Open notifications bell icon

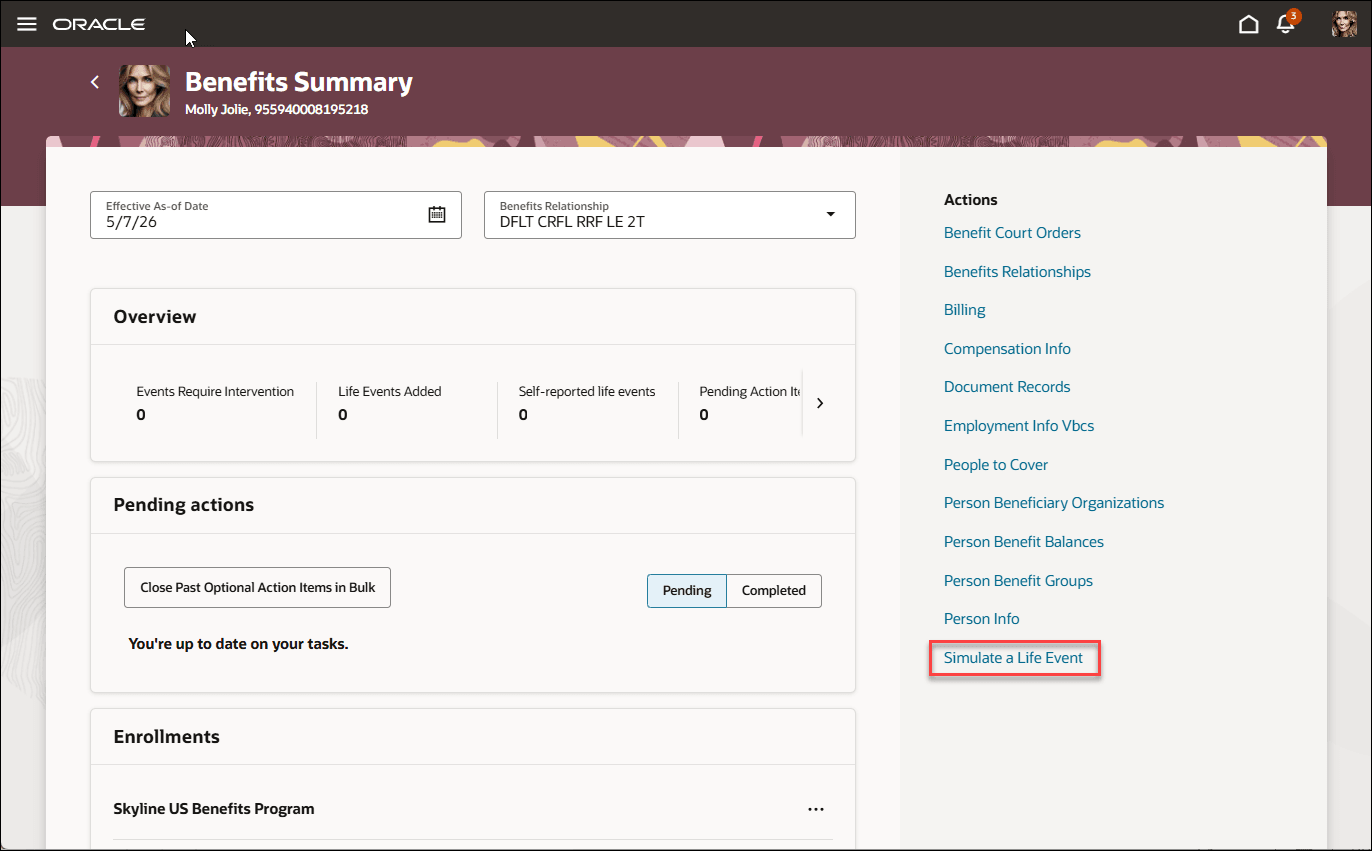tap(1287, 23)
